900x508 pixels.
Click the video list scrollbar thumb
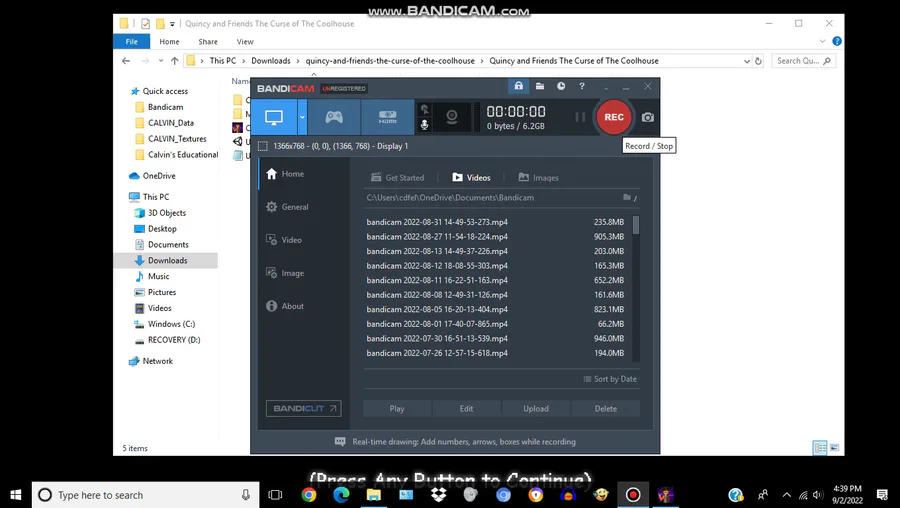point(636,225)
